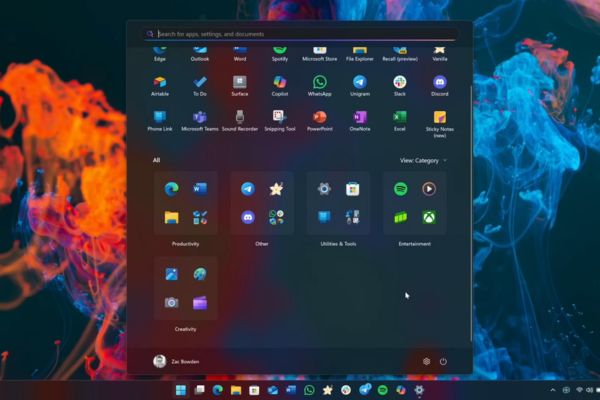Open the View: Category dropdown
The width and height of the screenshot is (600, 400).
tap(423, 160)
